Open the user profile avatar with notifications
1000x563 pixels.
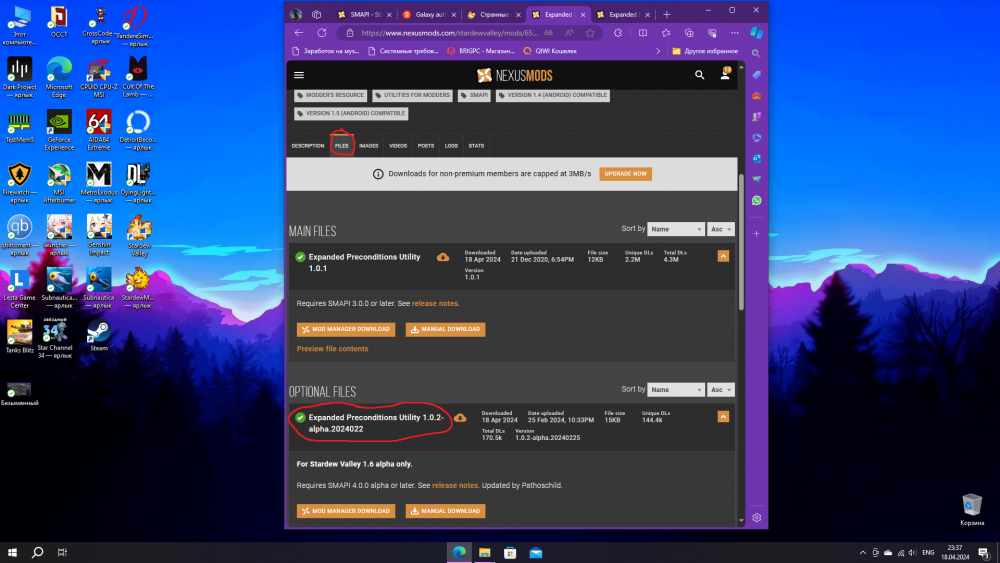coord(725,74)
